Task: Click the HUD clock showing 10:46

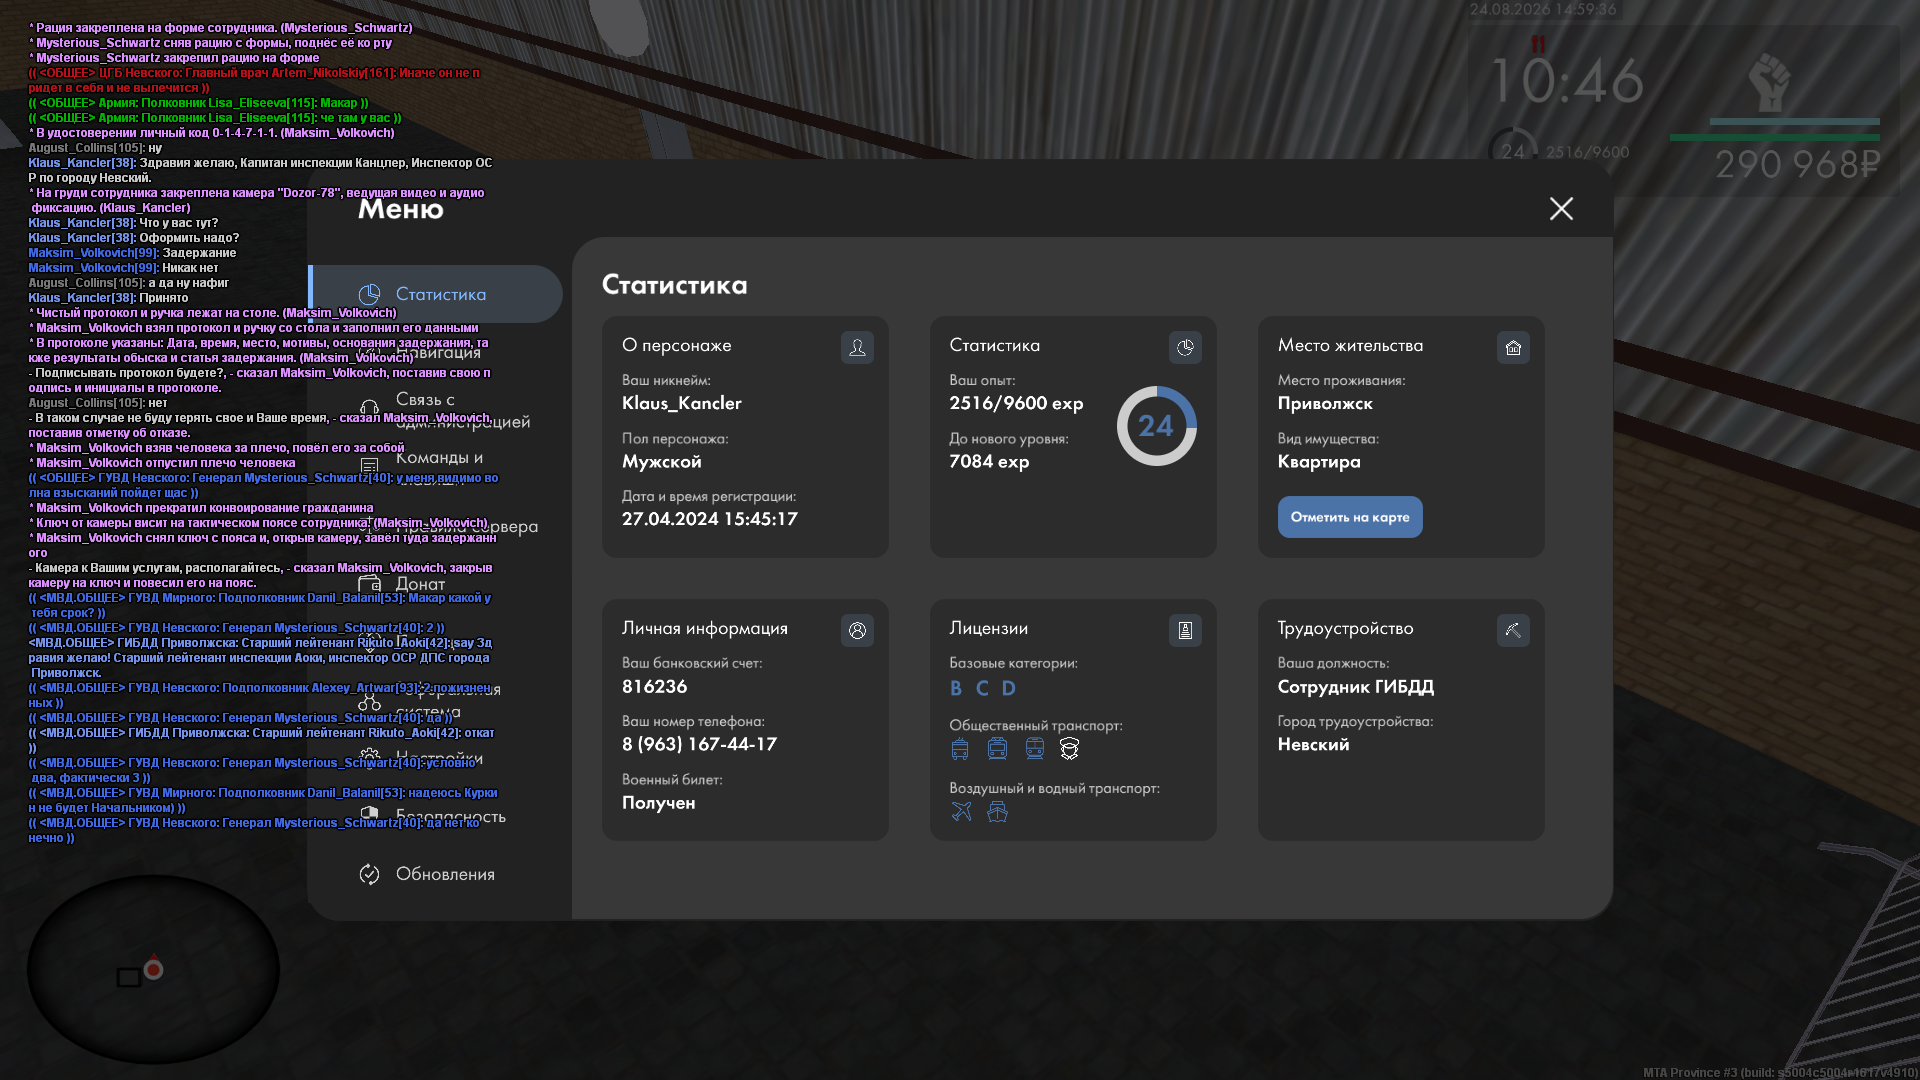Action: tap(1568, 81)
